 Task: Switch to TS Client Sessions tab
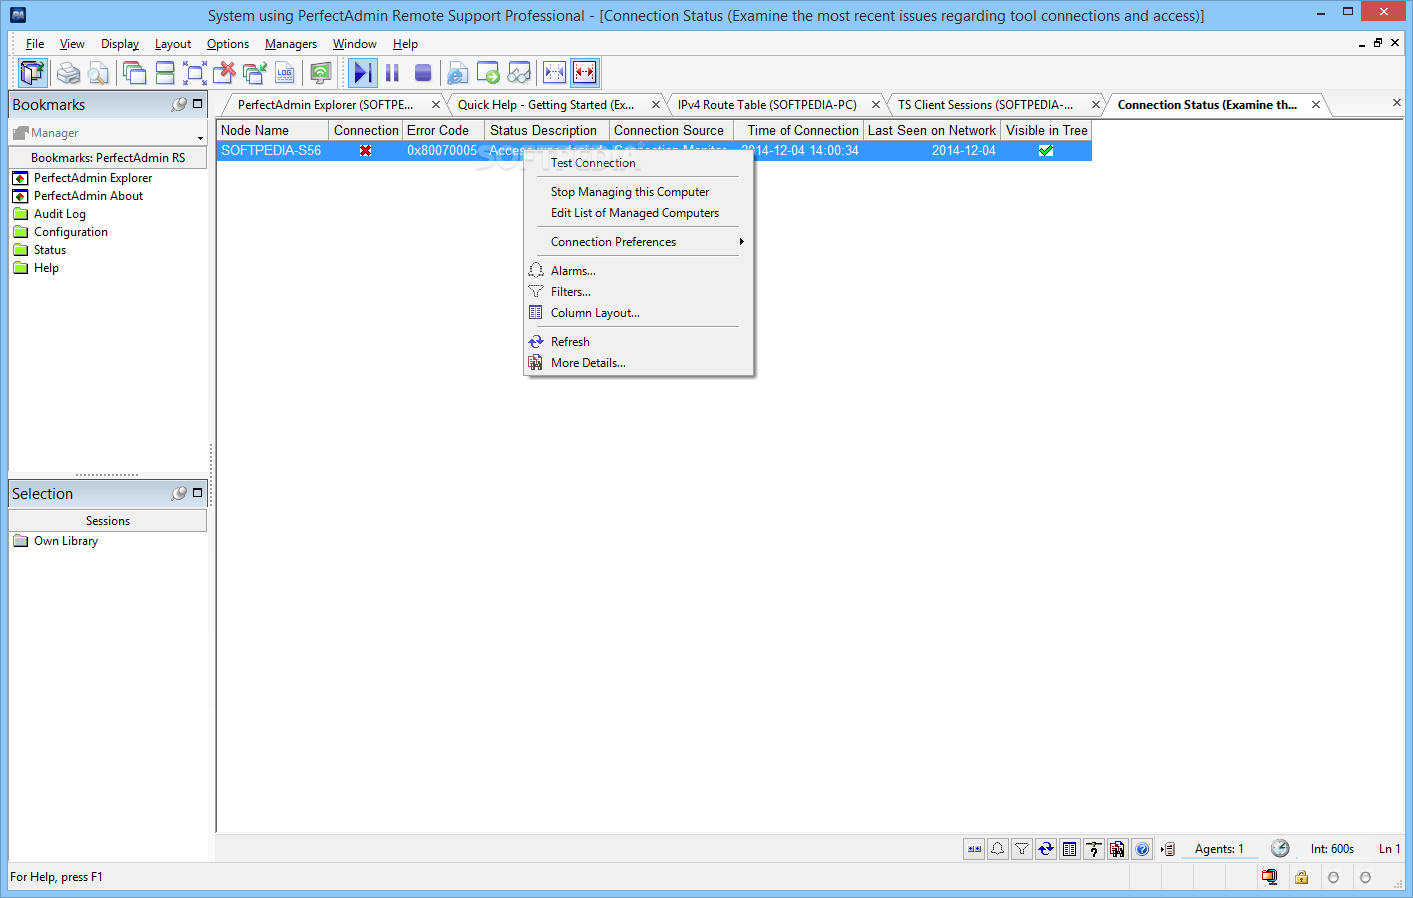click(x=985, y=105)
